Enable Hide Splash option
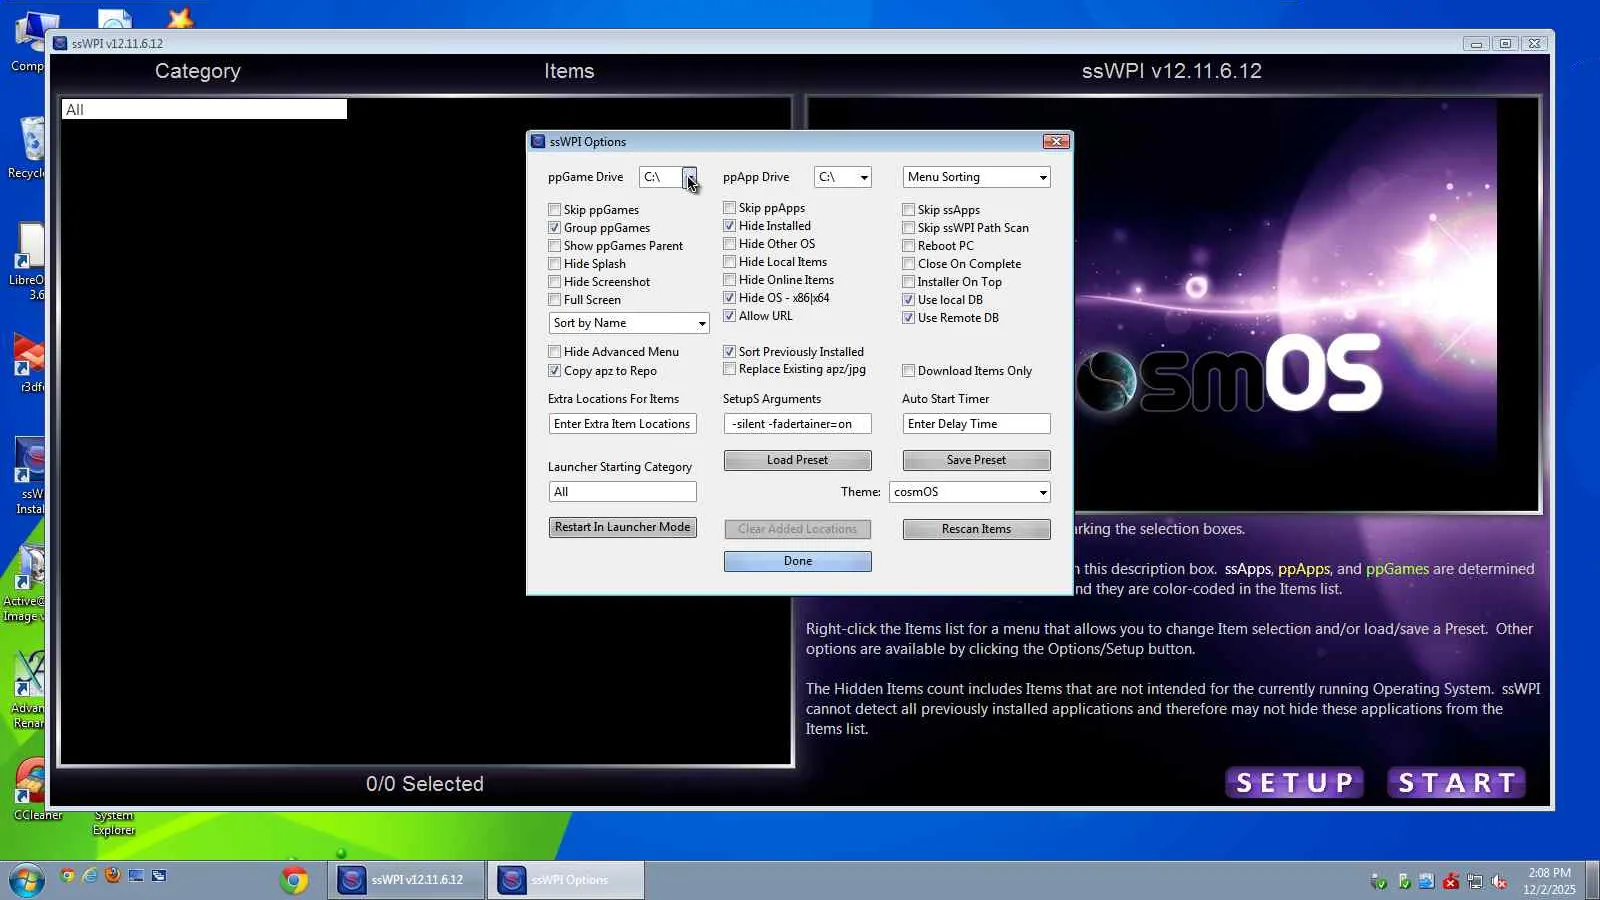This screenshot has height=900, width=1600. (554, 264)
